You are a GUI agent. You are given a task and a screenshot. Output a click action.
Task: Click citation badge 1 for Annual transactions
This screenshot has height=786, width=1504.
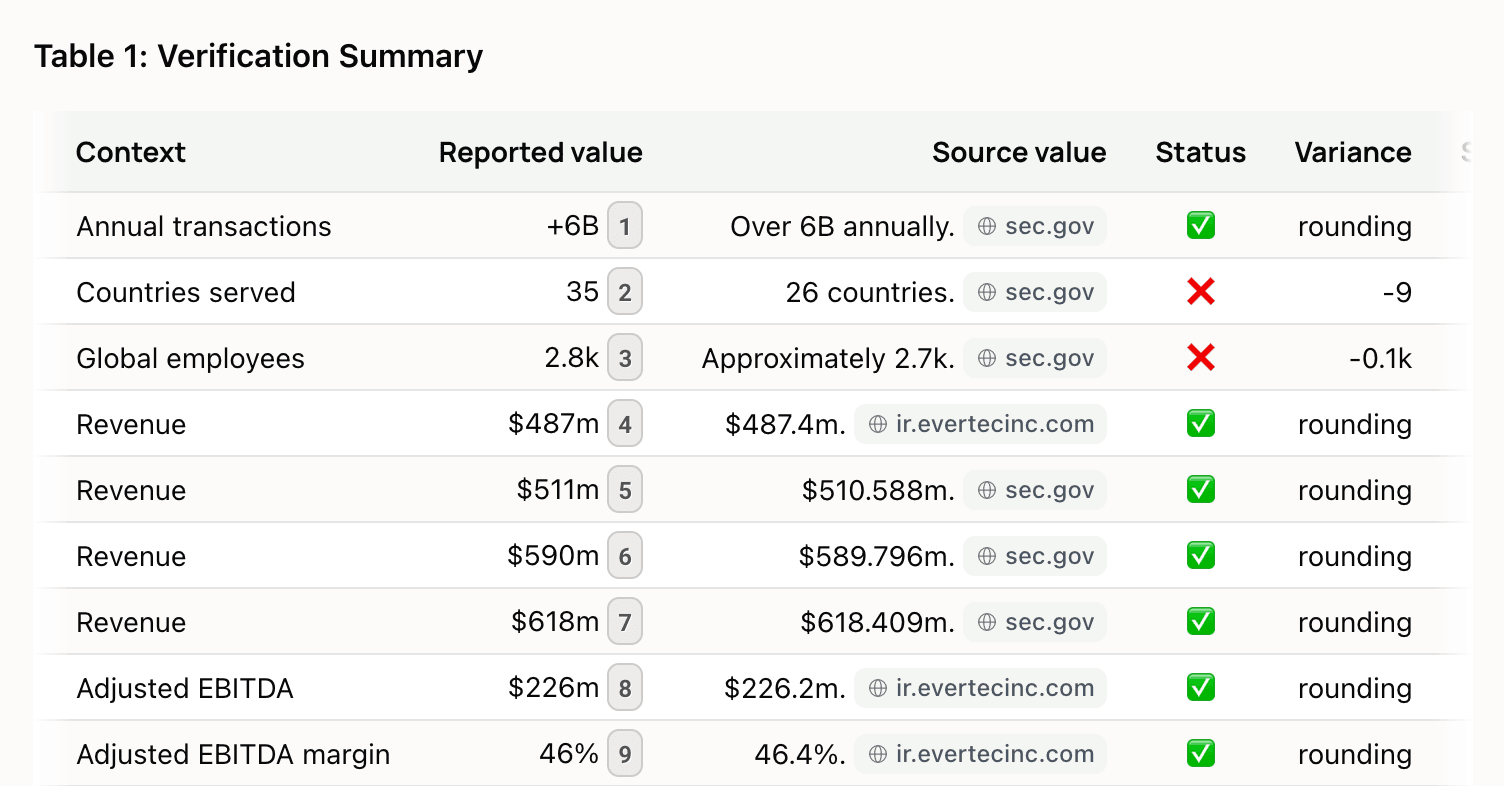(x=625, y=226)
